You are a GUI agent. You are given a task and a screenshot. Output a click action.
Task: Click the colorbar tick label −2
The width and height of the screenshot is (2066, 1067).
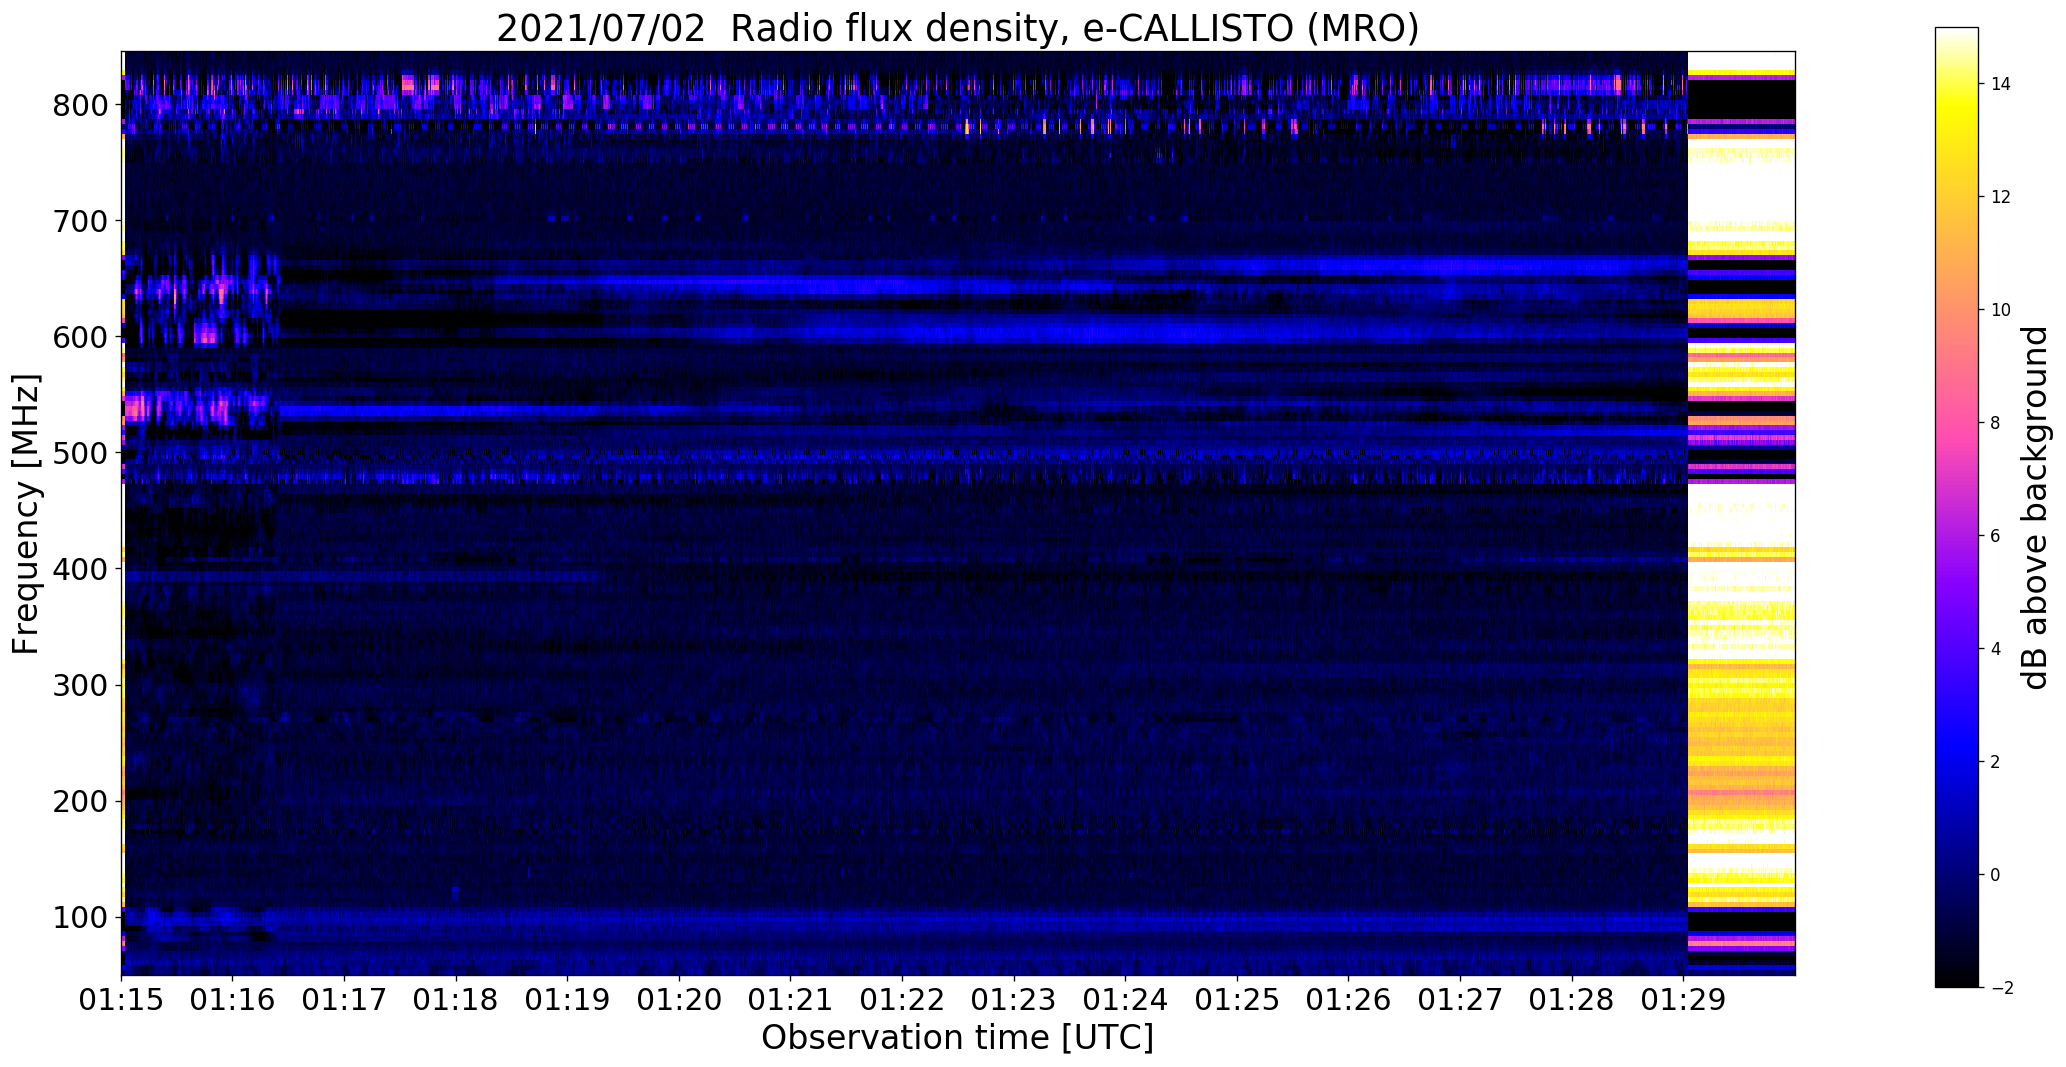(2001, 988)
